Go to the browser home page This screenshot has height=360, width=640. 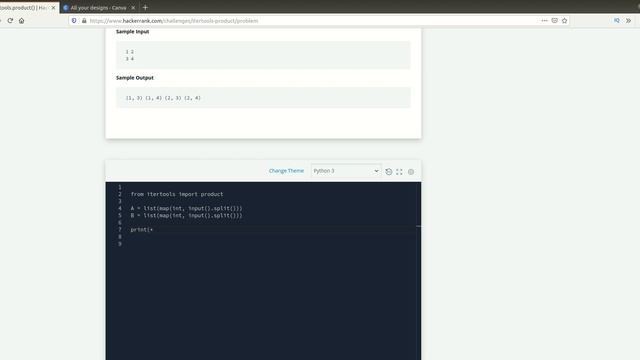coord(21,20)
